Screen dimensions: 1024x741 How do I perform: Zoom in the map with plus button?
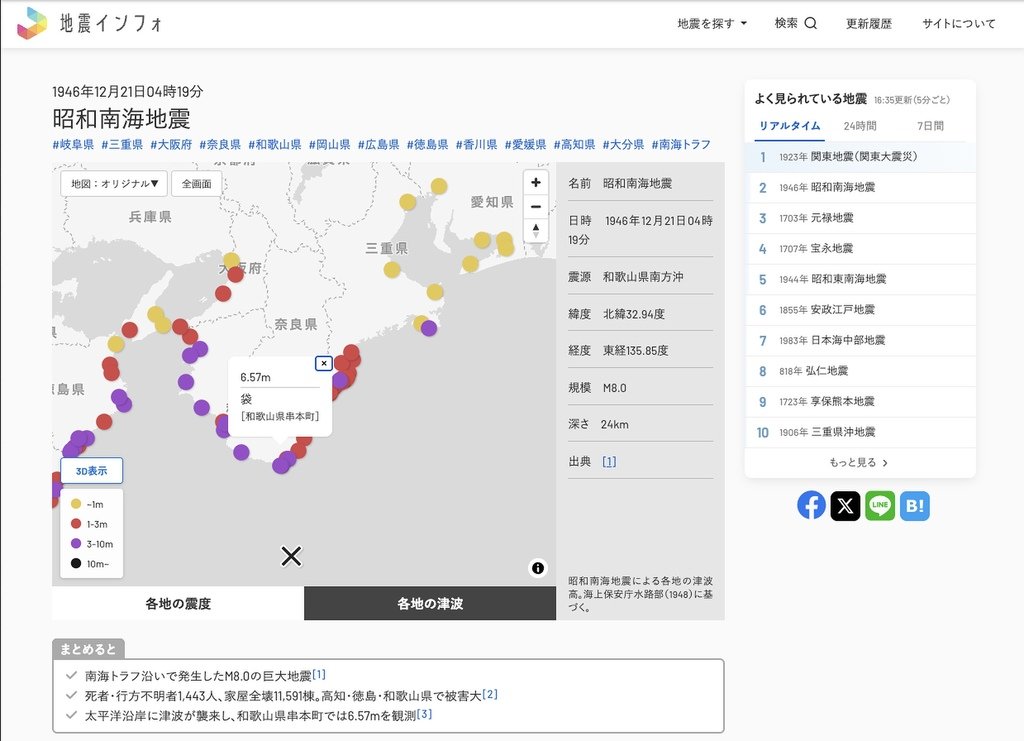pos(536,183)
